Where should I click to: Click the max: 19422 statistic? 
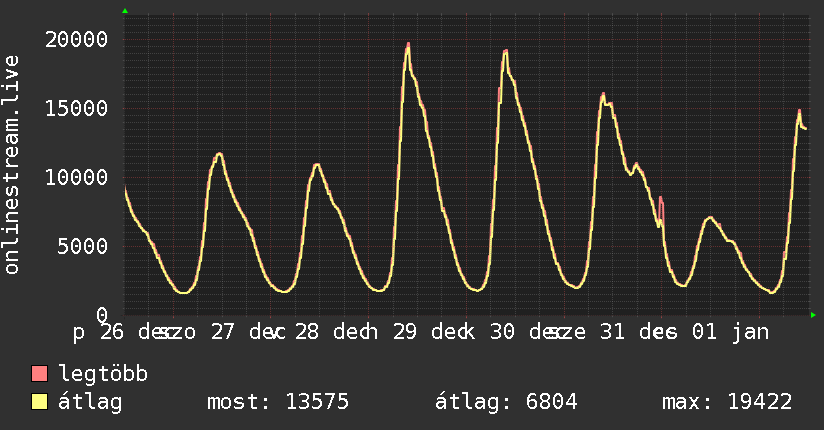tap(727, 402)
